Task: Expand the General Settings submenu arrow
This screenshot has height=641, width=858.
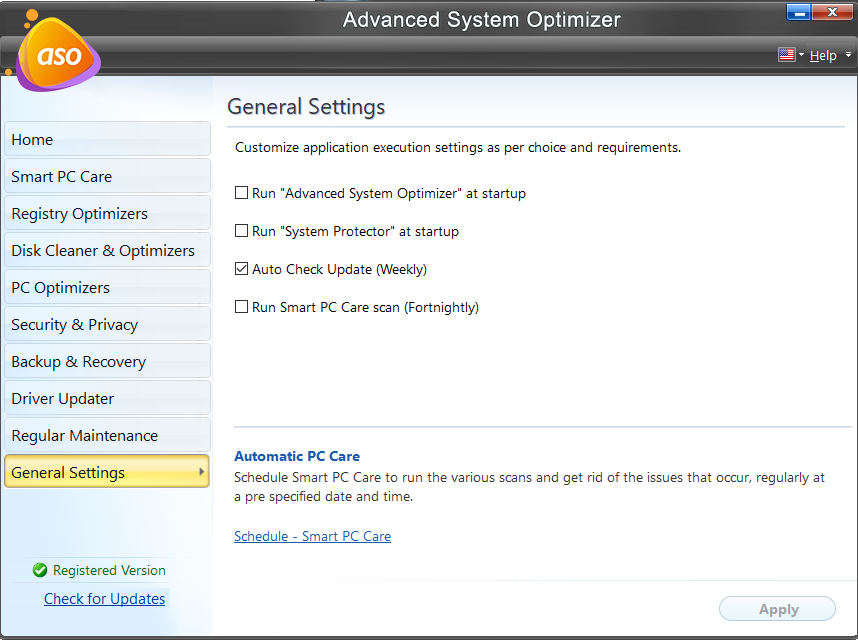Action: click(x=201, y=472)
